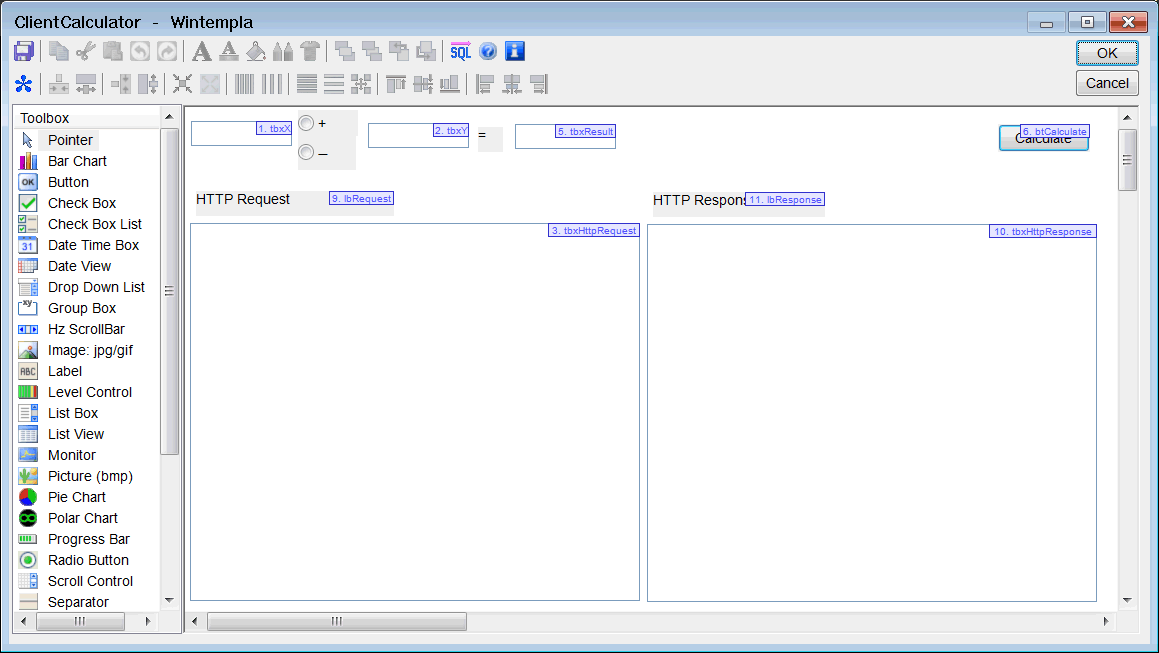Viewport: 1159px width, 653px height.
Task: Click the crayons color icon
Action: pos(283,51)
